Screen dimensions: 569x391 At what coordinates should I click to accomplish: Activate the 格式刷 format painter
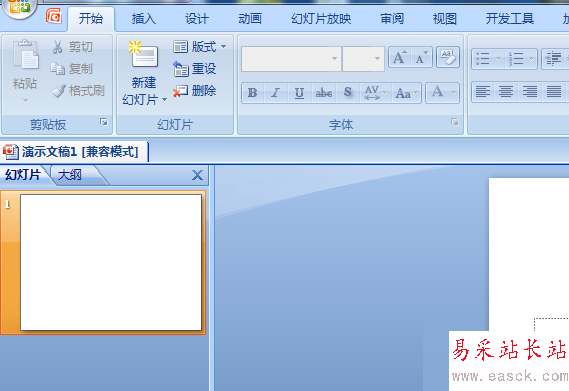(x=78, y=90)
